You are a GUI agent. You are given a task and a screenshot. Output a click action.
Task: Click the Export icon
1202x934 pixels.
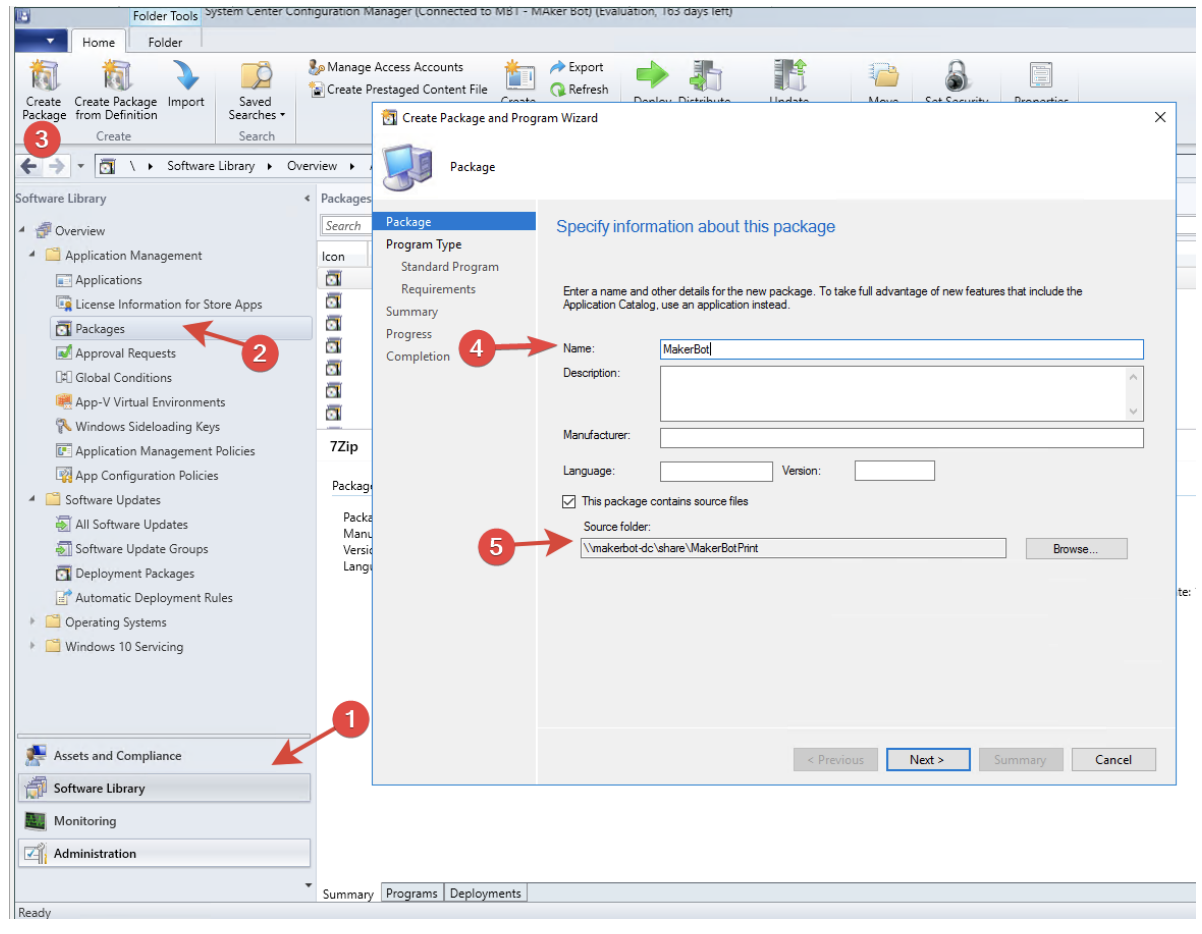[x=585, y=67]
